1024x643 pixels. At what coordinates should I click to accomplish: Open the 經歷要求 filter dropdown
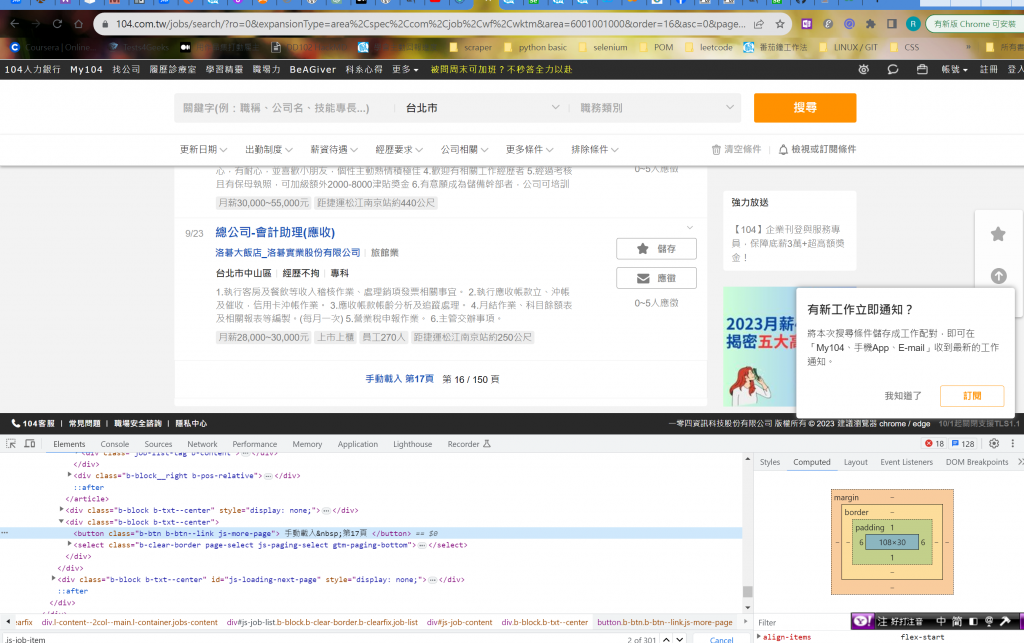[x=400, y=149]
